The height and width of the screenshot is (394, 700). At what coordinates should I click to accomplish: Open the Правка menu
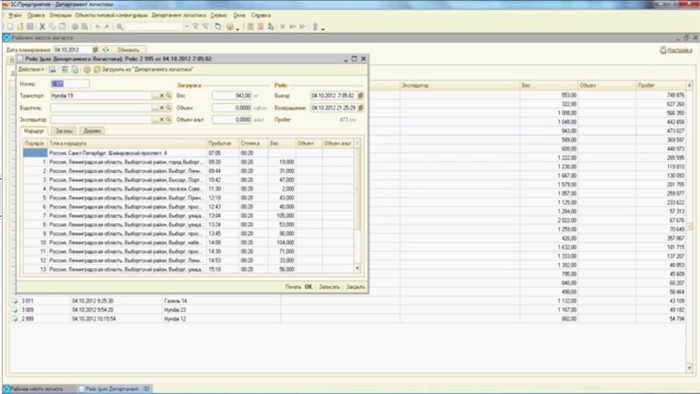(x=36, y=15)
